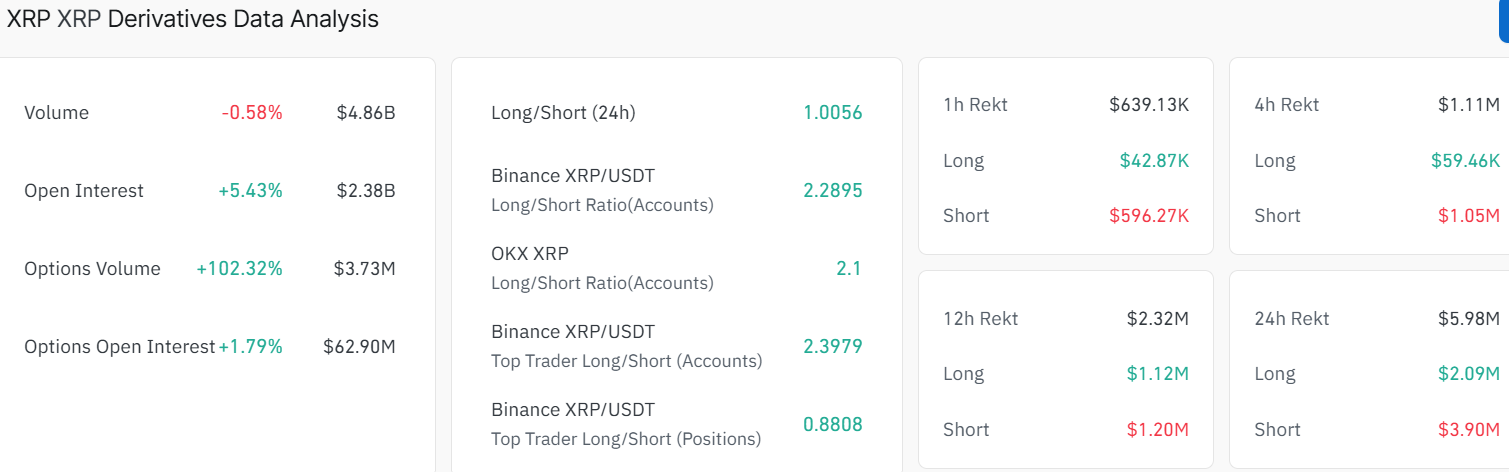Viewport: 1509px width, 472px height.
Task: Click the Long/Short 24h ratio 1.0056
Action: coord(832,113)
